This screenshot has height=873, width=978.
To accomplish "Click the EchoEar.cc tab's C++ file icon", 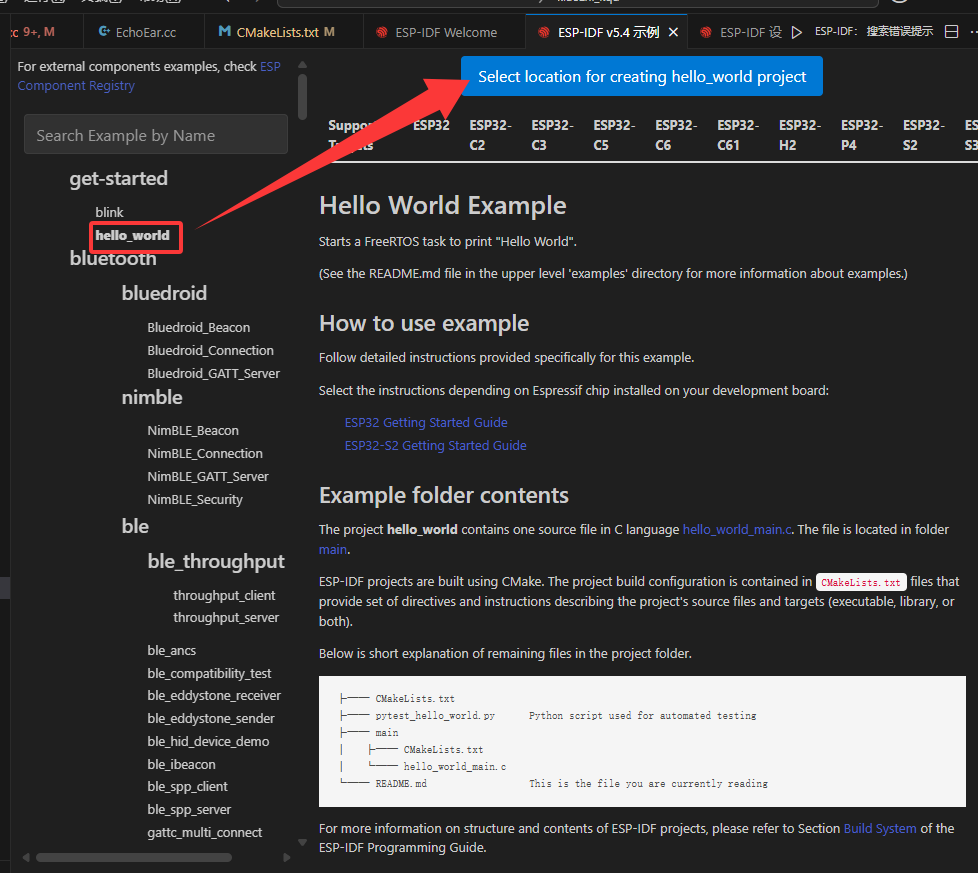I will [104, 32].
